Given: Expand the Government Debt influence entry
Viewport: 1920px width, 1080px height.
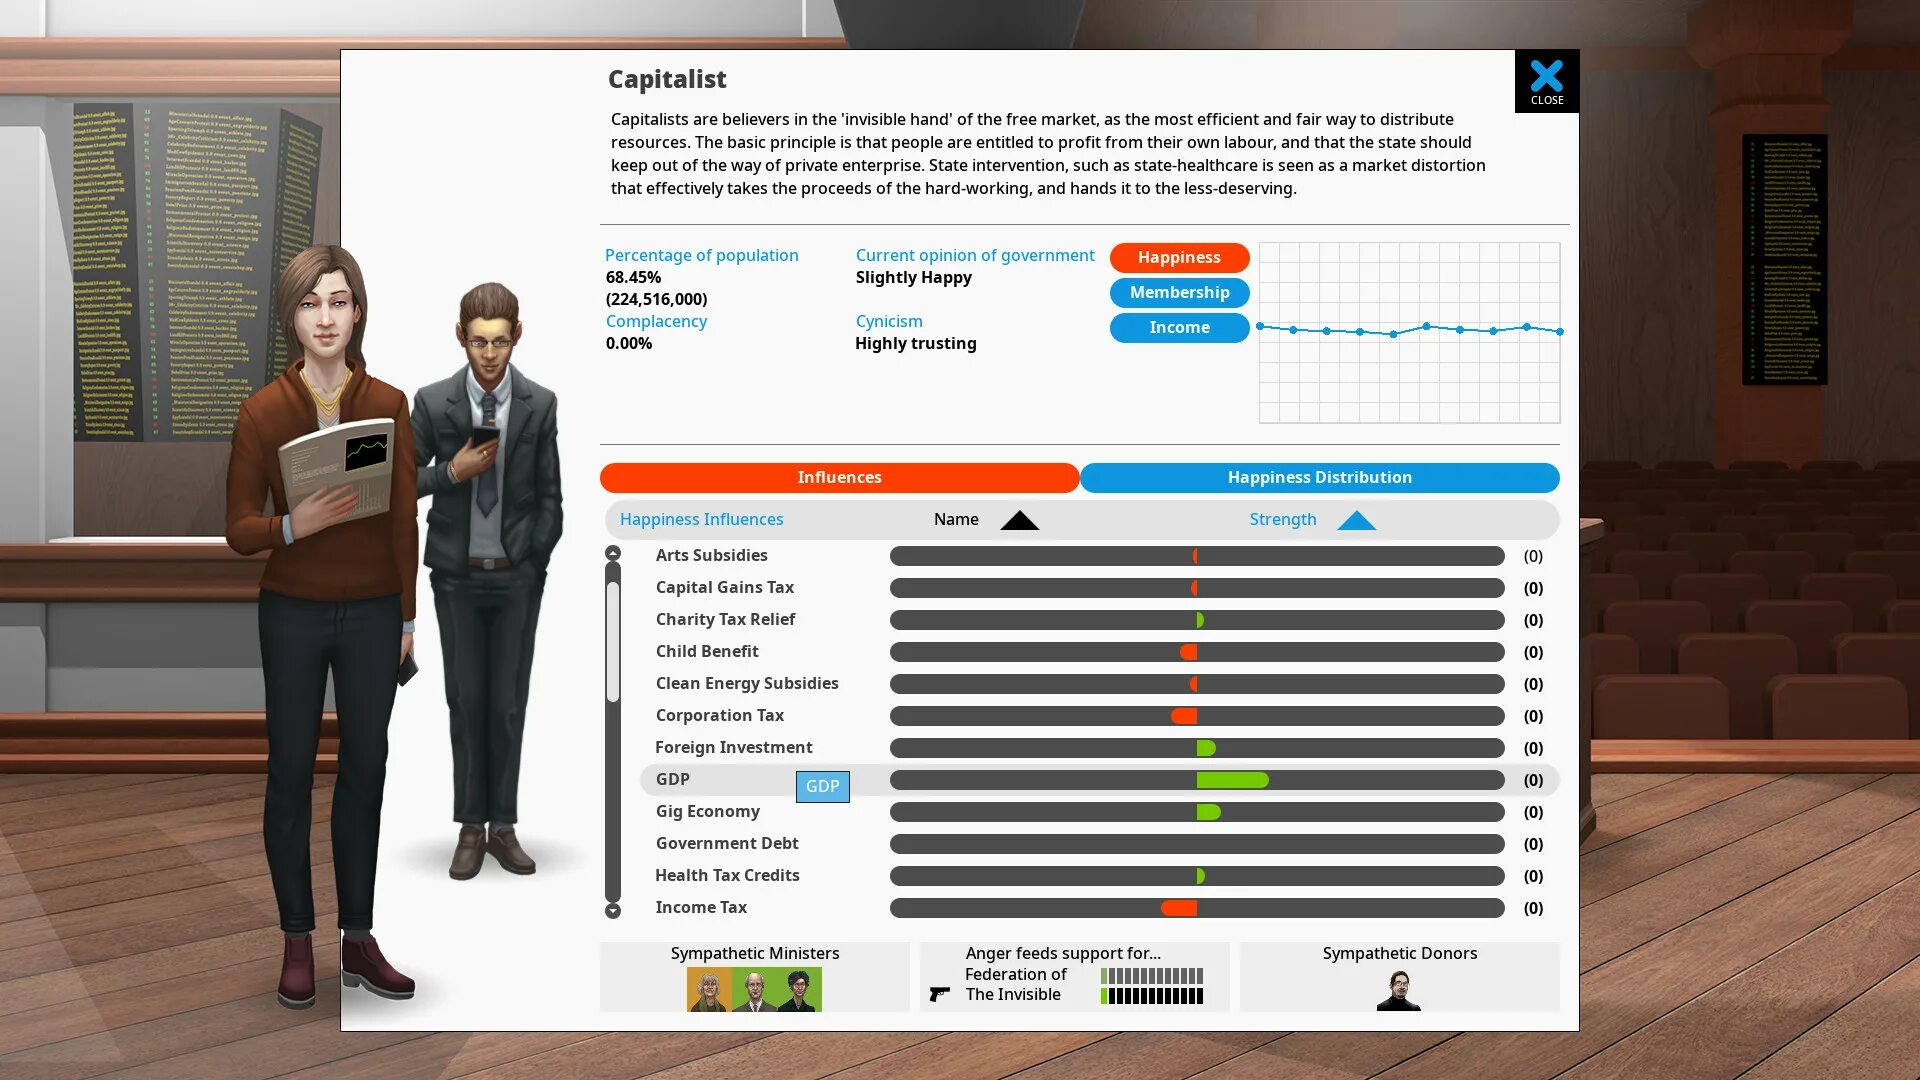Looking at the screenshot, I should pyautogui.click(x=727, y=843).
